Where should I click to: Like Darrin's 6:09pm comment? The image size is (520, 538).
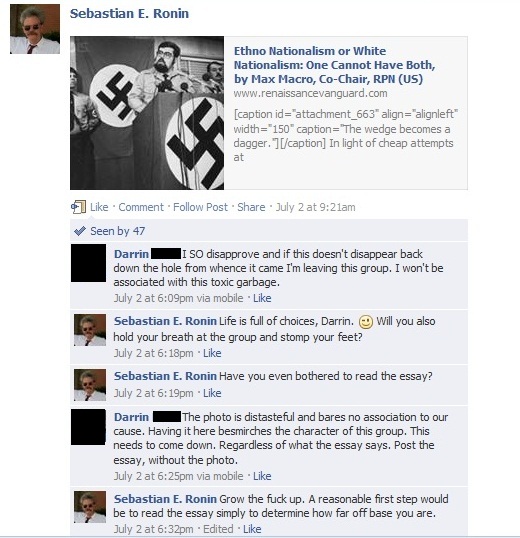click(262, 298)
